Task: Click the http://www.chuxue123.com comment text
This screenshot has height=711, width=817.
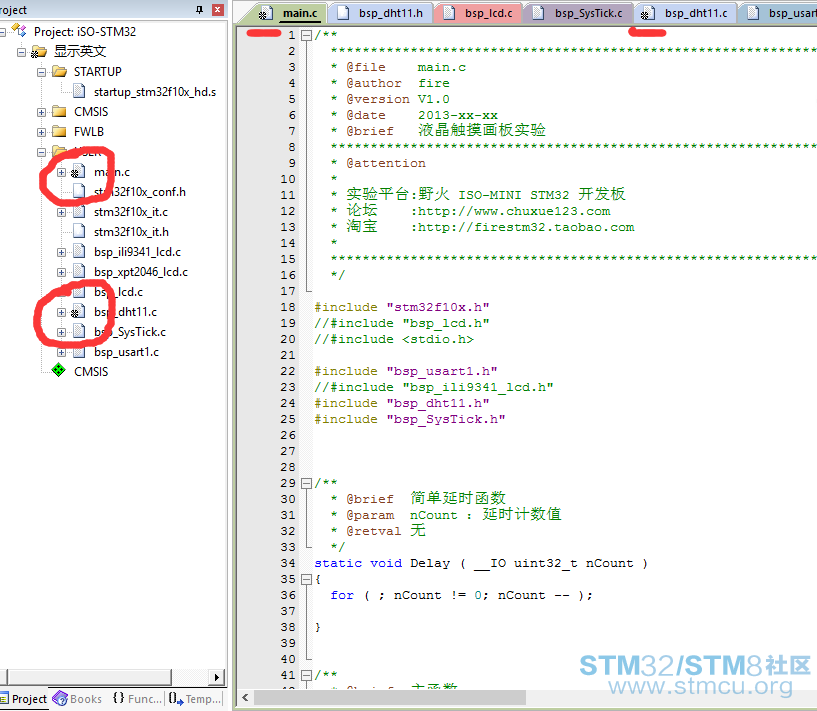Action: 514,211
